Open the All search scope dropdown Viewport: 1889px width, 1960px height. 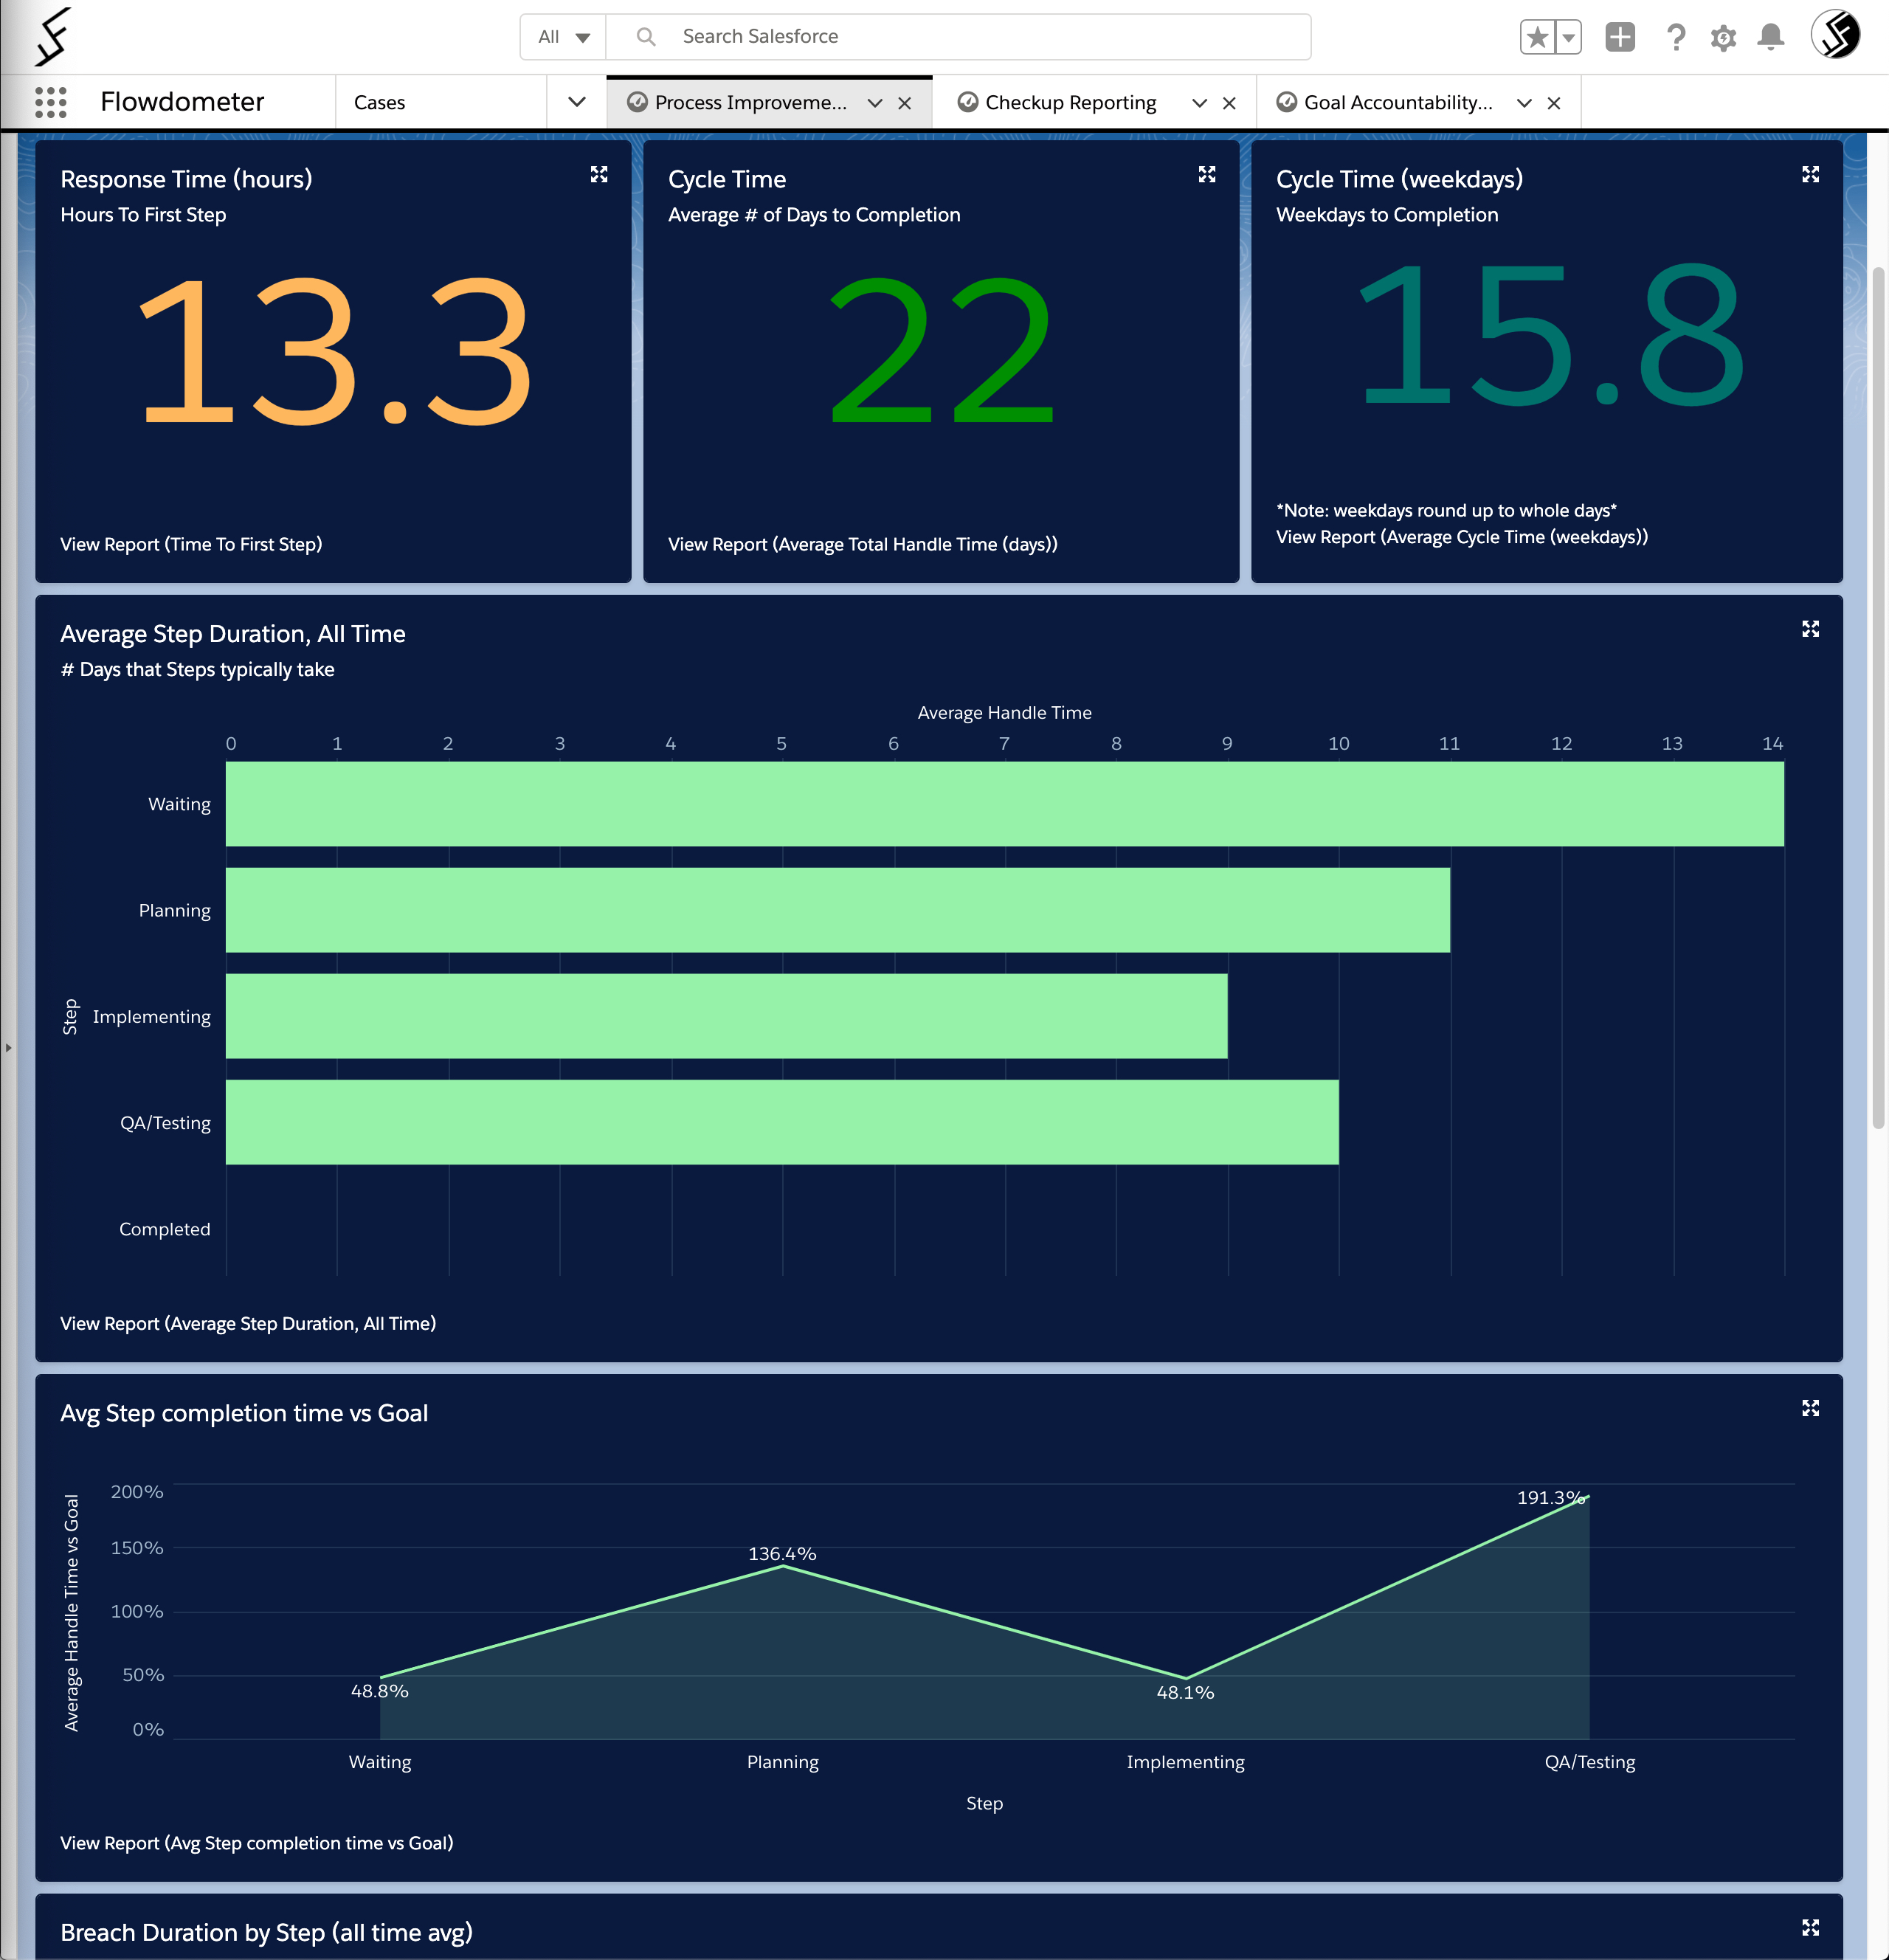click(563, 37)
